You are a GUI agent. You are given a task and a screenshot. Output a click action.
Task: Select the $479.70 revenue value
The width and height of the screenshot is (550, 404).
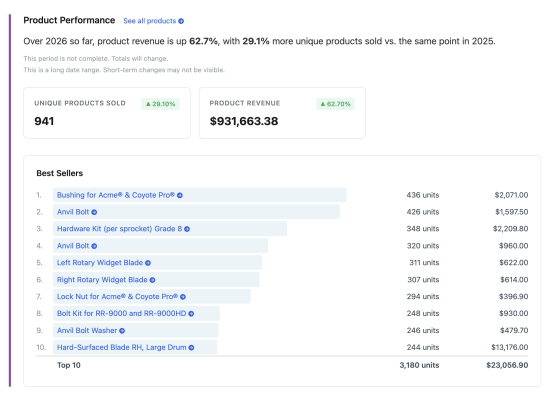tap(514, 330)
